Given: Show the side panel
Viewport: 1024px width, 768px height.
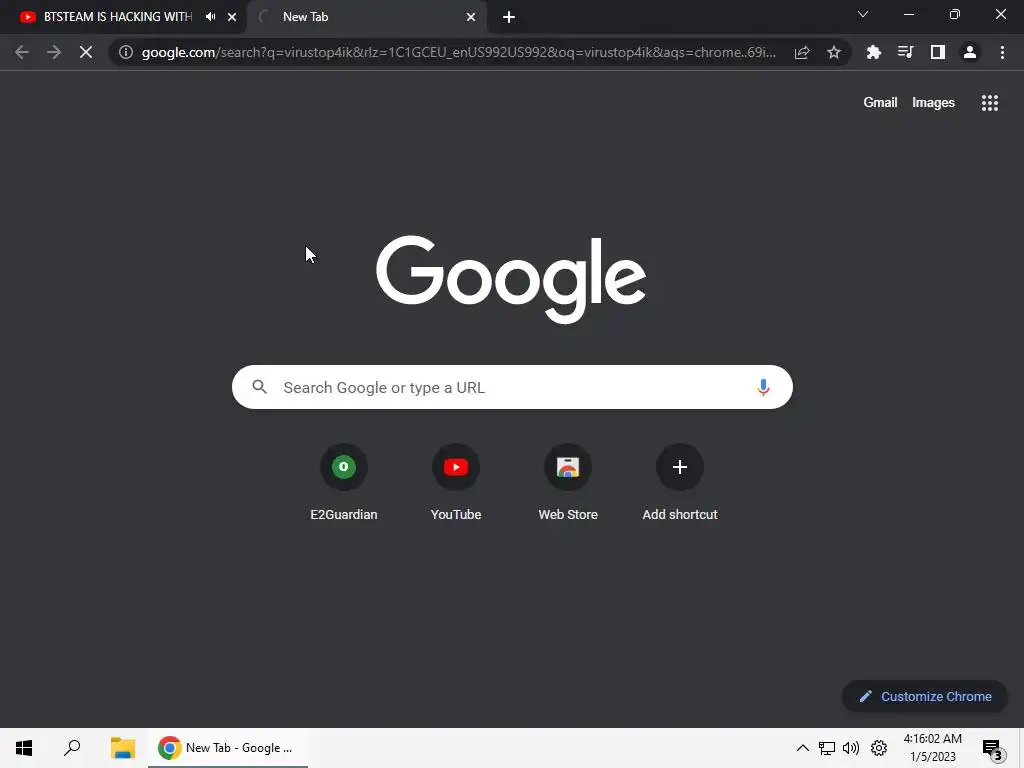Looking at the screenshot, I should 938,52.
